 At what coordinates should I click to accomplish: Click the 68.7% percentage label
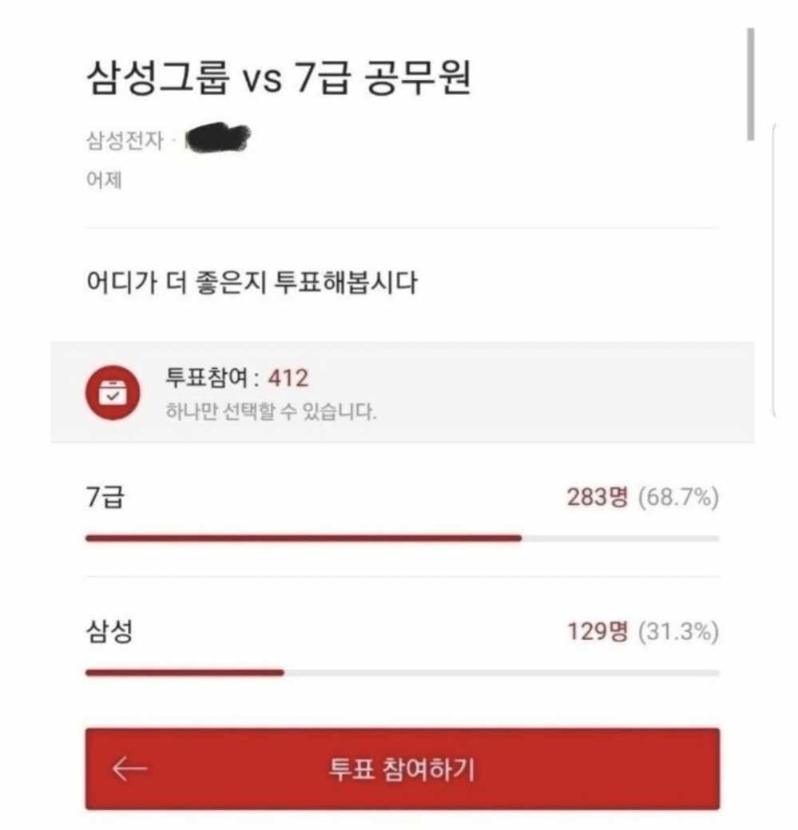(x=679, y=498)
